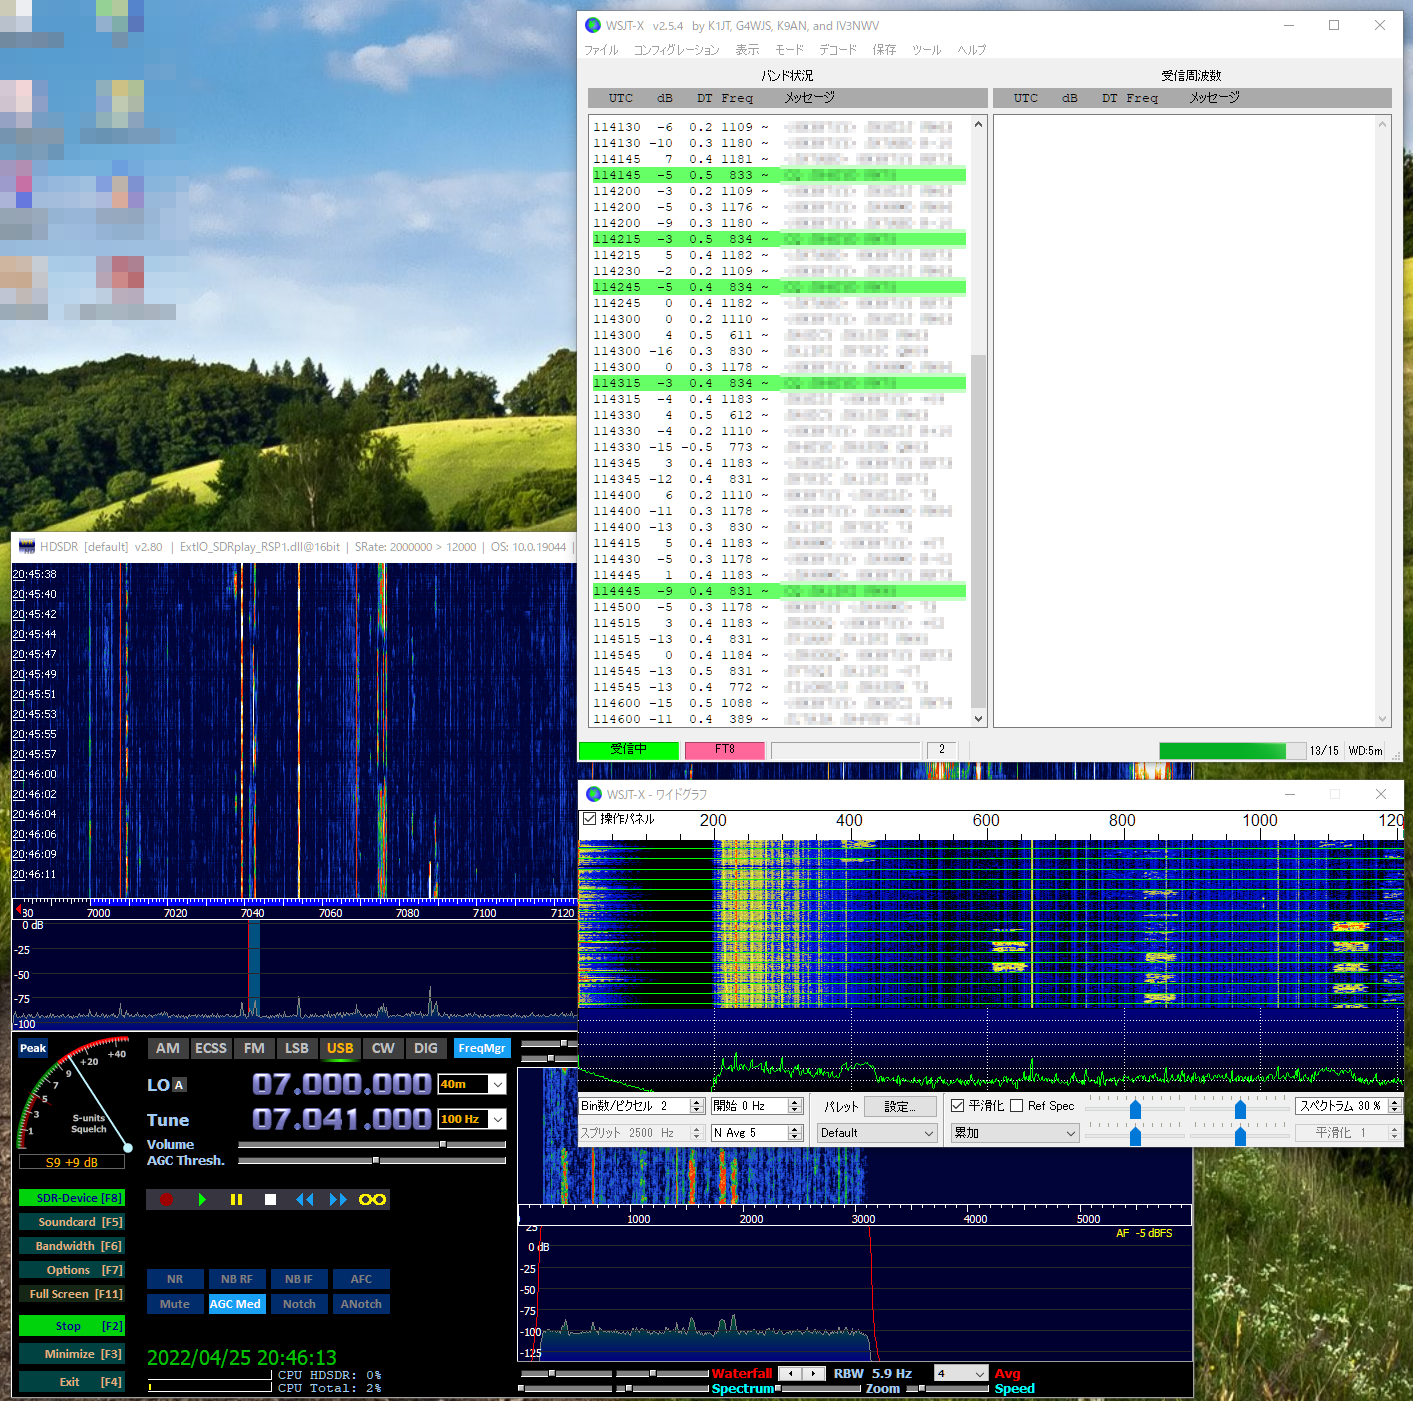Open the ファイル menu in WSJT-X
Screen dimensions: 1413x1401
(601, 50)
